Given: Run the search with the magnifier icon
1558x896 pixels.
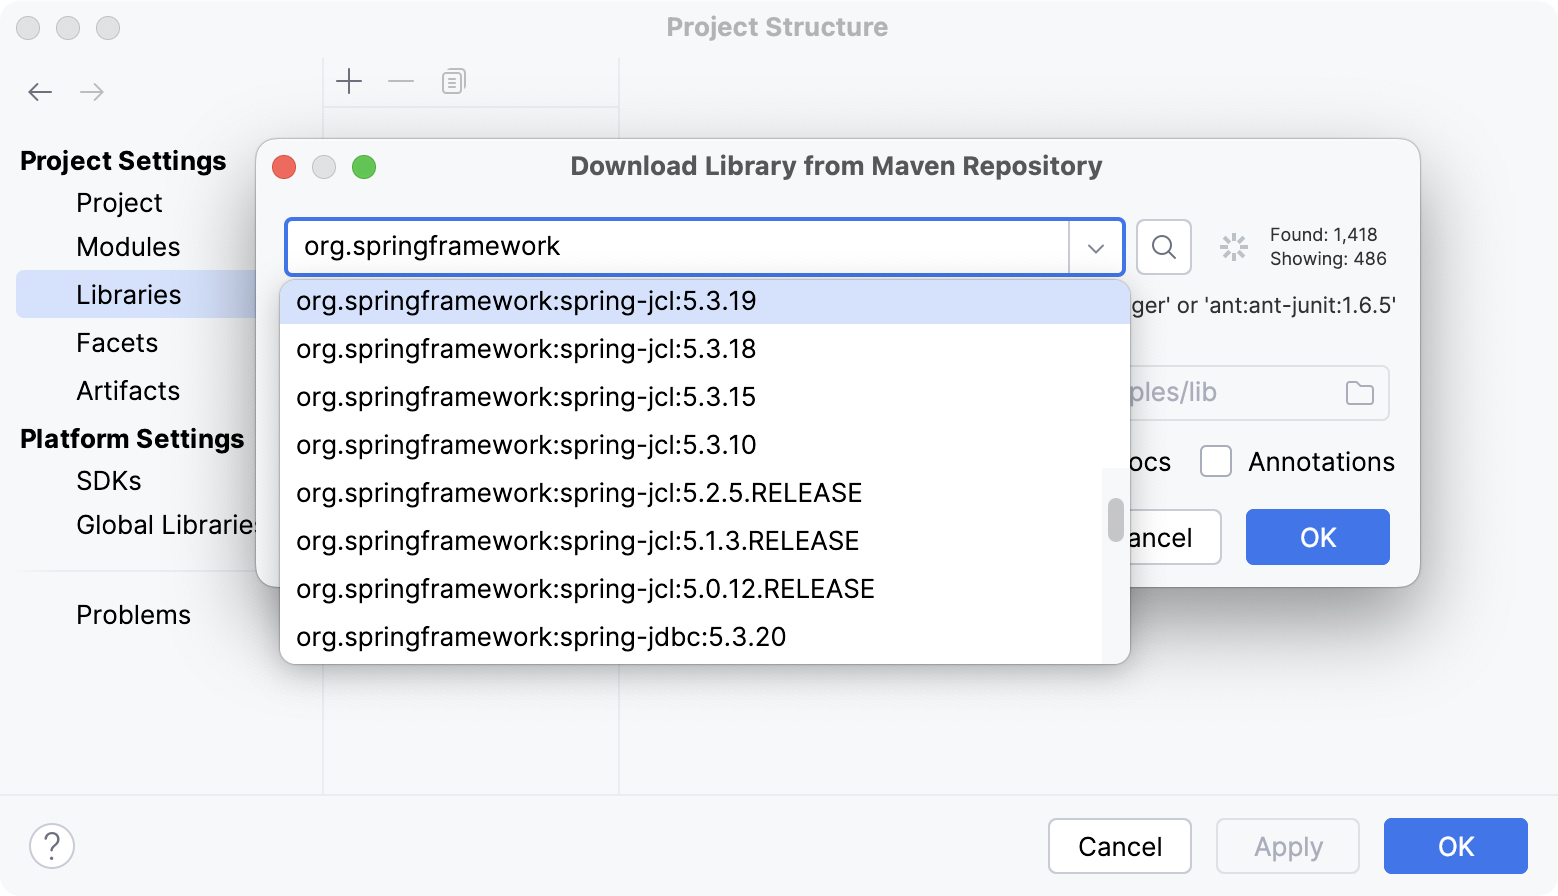Looking at the screenshot, I should click(x=1163, y=247).
